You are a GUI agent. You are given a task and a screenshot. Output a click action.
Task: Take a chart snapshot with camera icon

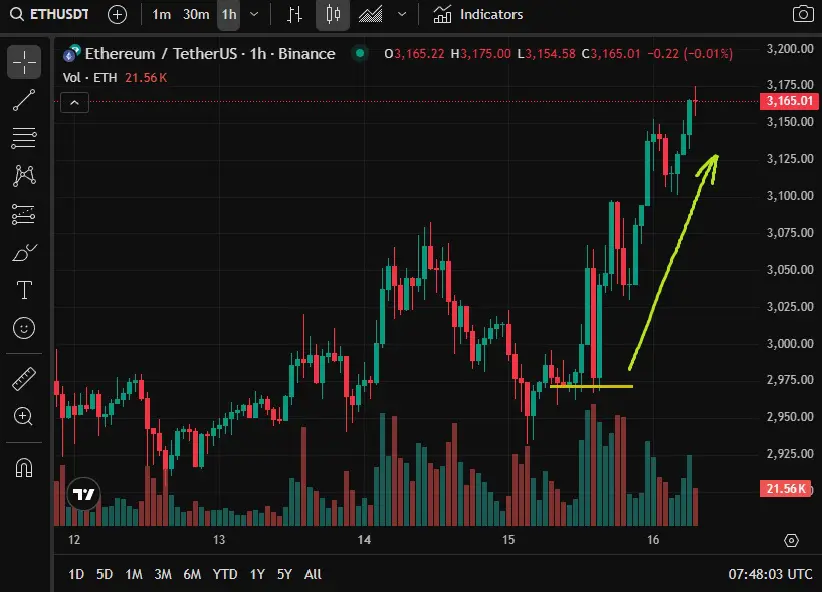tap(803, 14)
